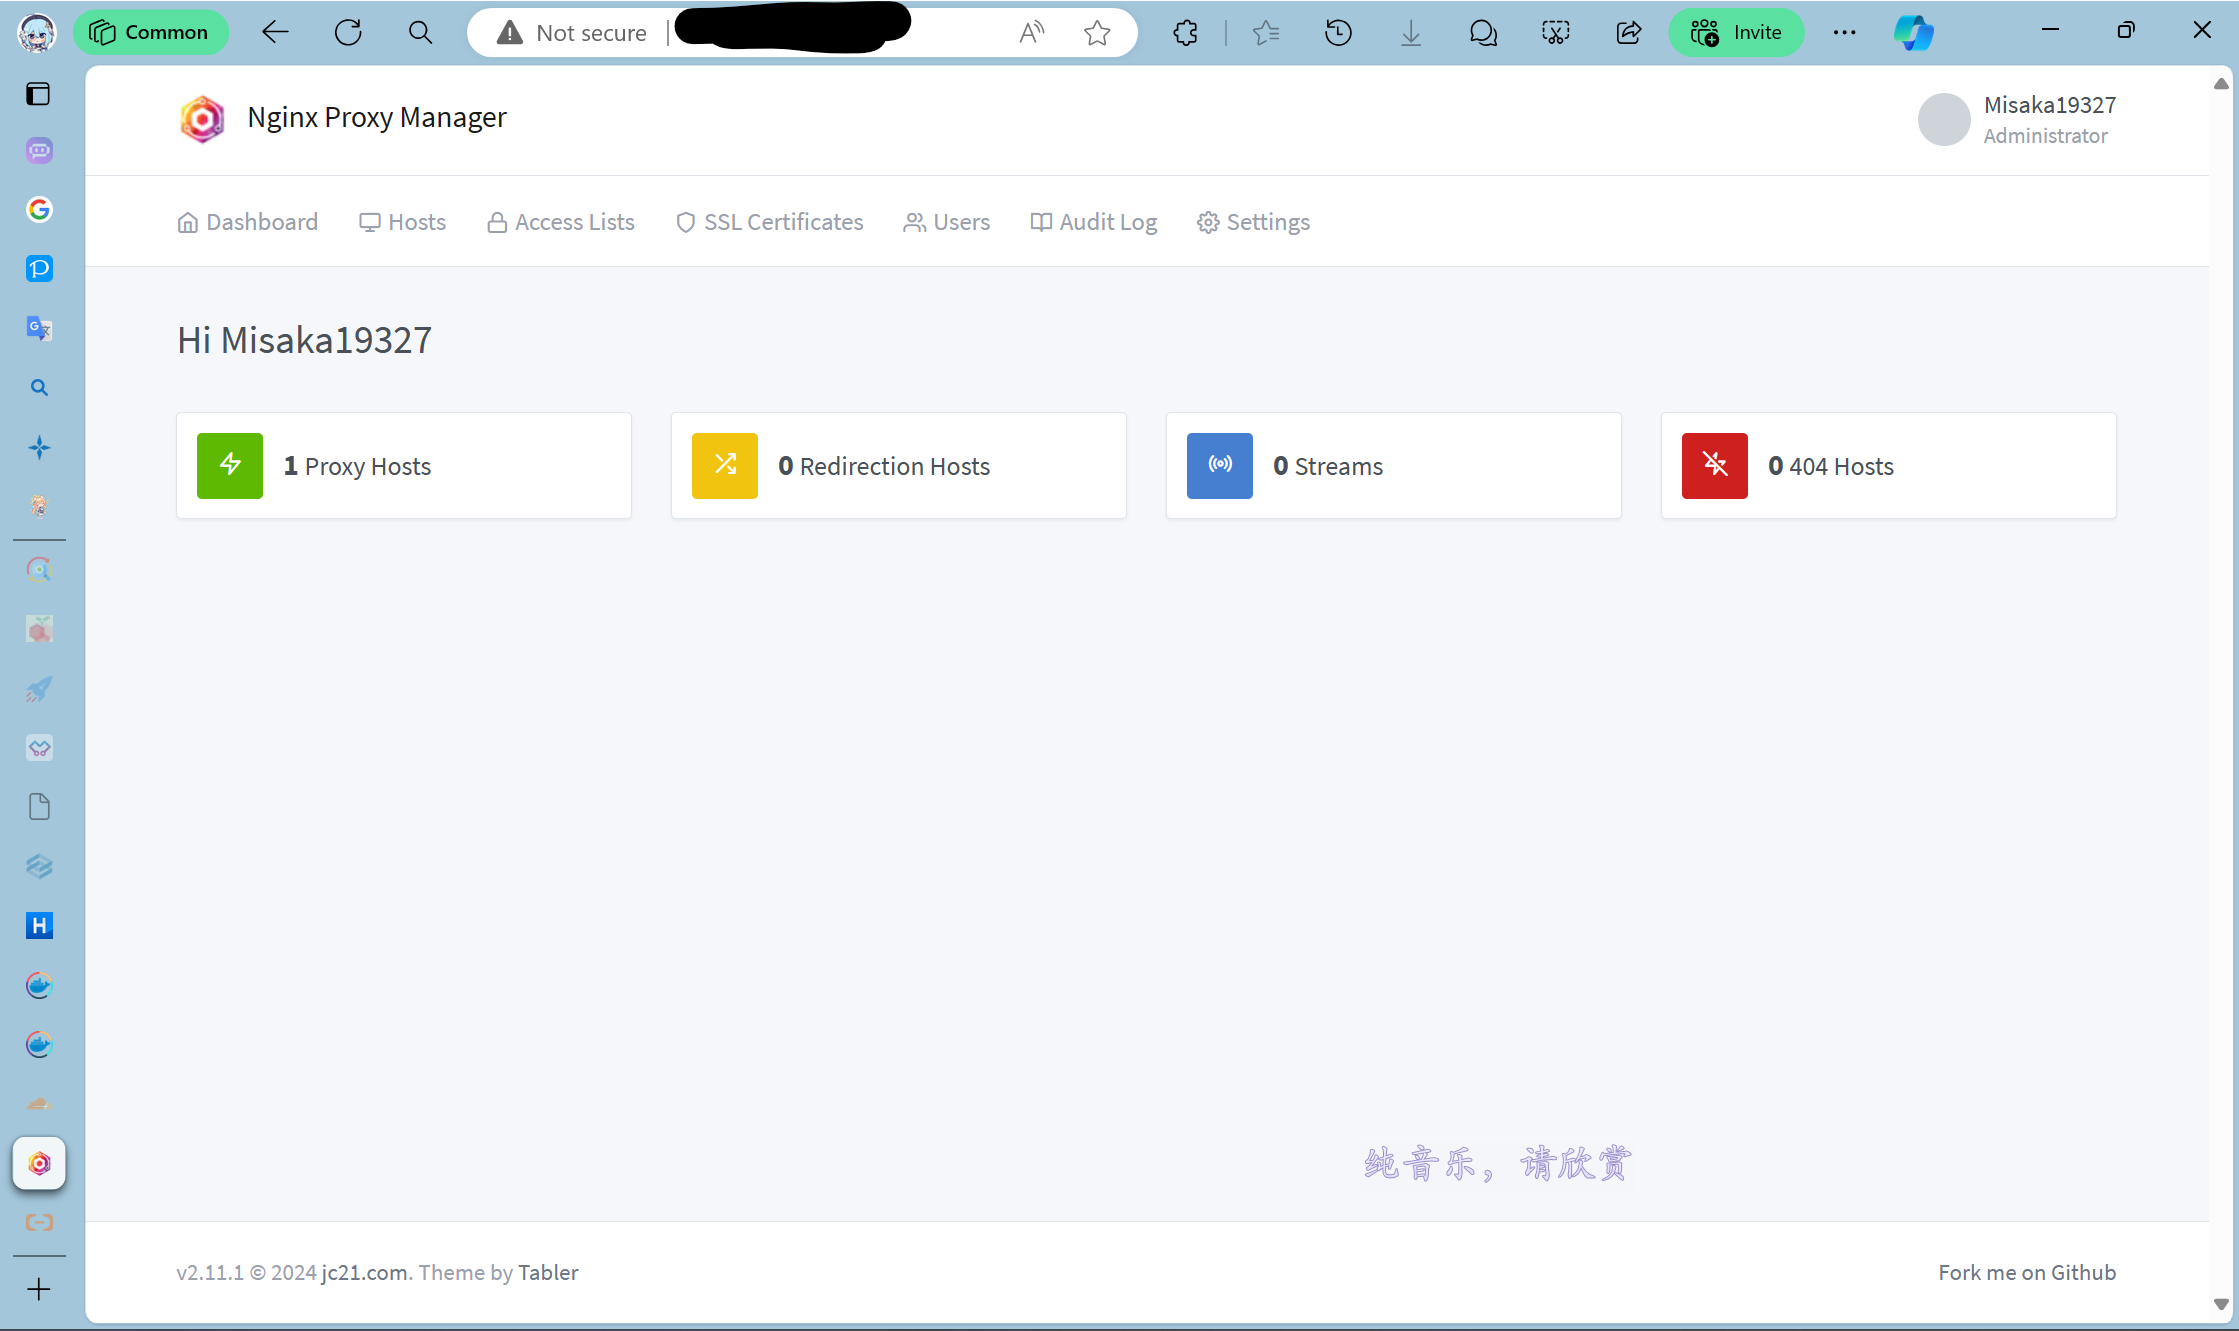Switch to the blue pixiv P tab
This screenshot has height=1331, width=2239.
click(39, 269)
